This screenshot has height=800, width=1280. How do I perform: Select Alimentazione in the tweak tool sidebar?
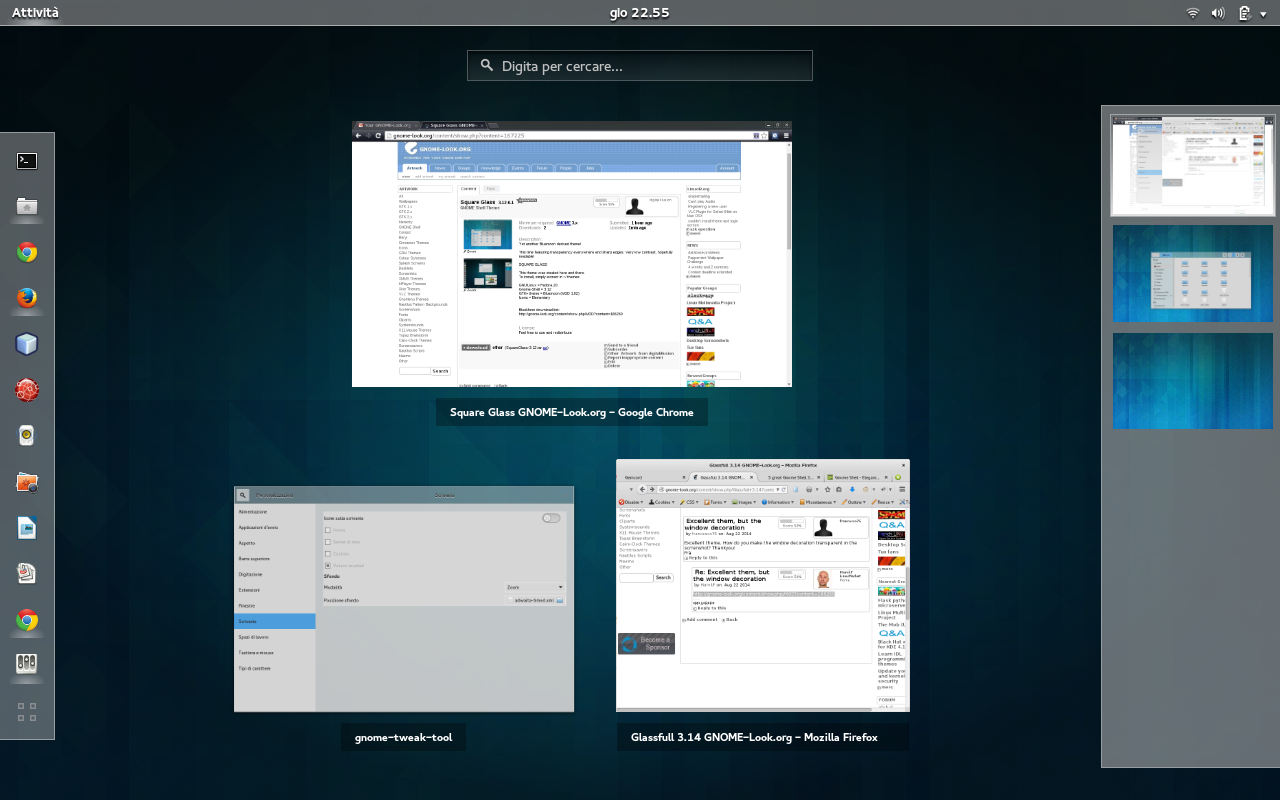click(275, 511)
